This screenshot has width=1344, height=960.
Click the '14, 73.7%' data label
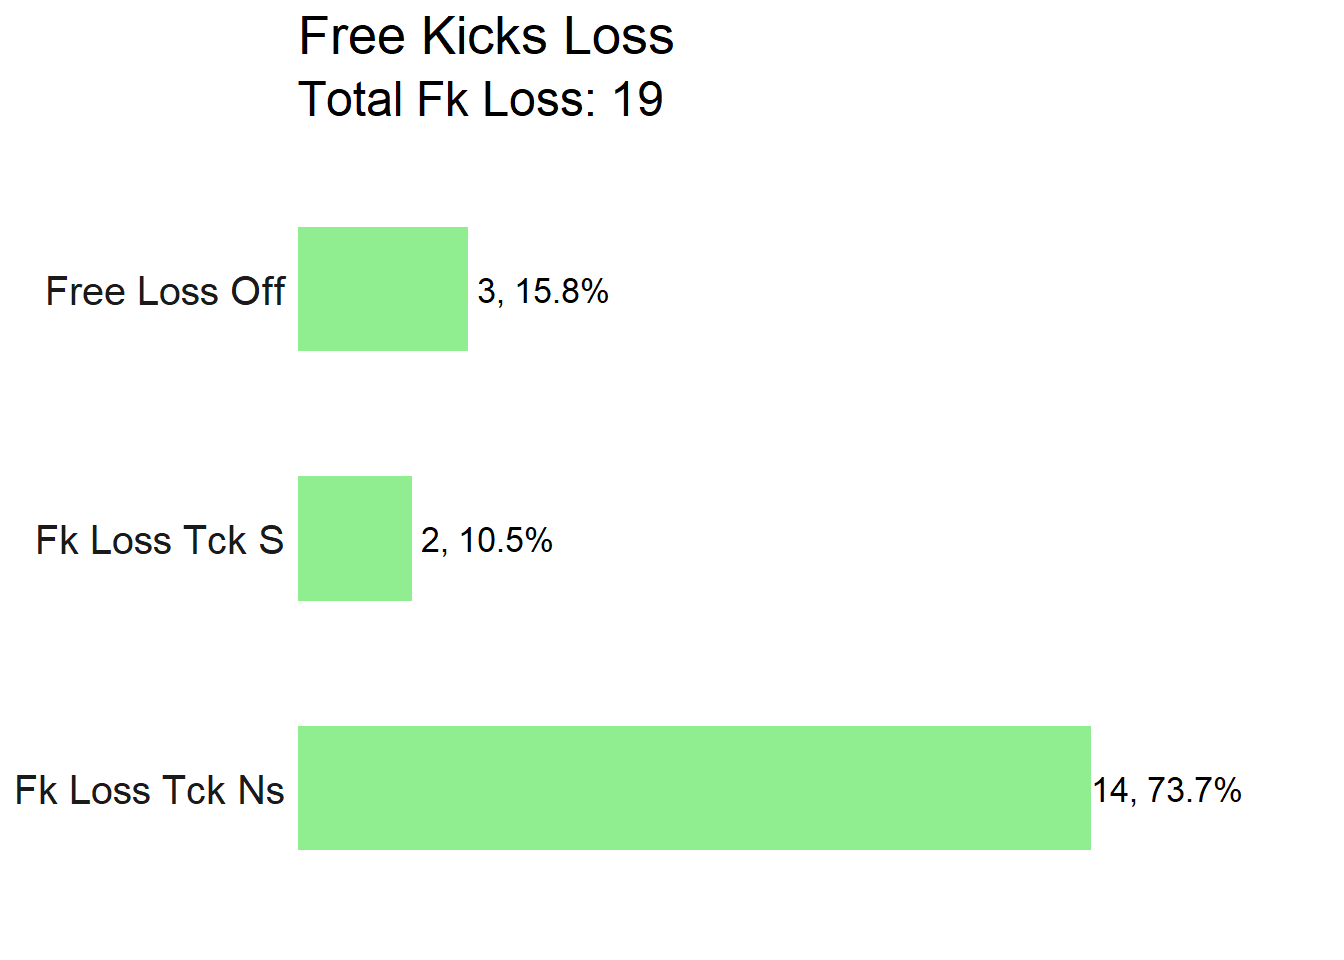(1167, 791)
